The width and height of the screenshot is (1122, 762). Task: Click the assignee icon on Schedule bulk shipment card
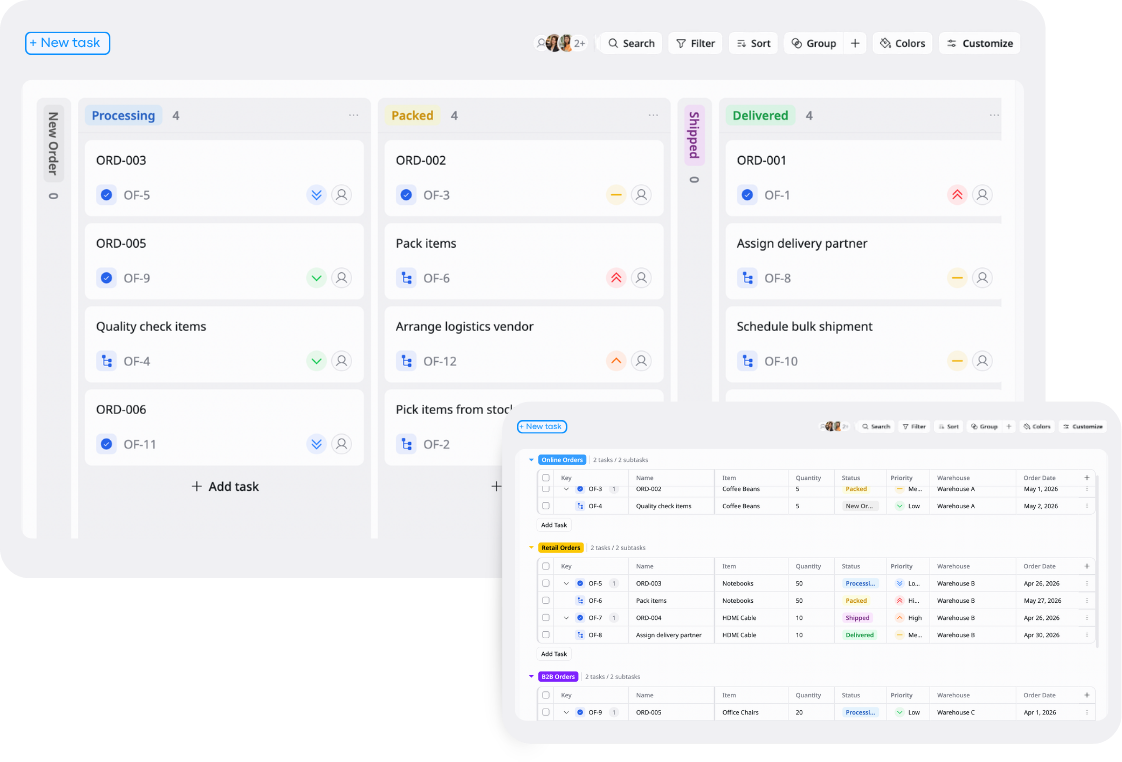point(982,361)
